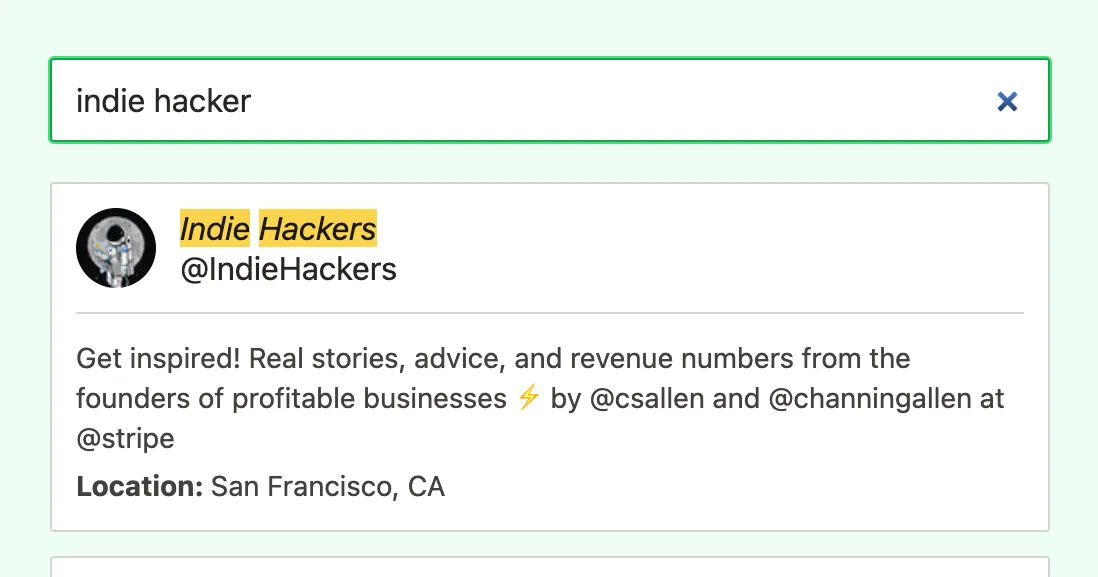
Task: Click the Indie Hackers profile avatar
Action: point(116,248)
